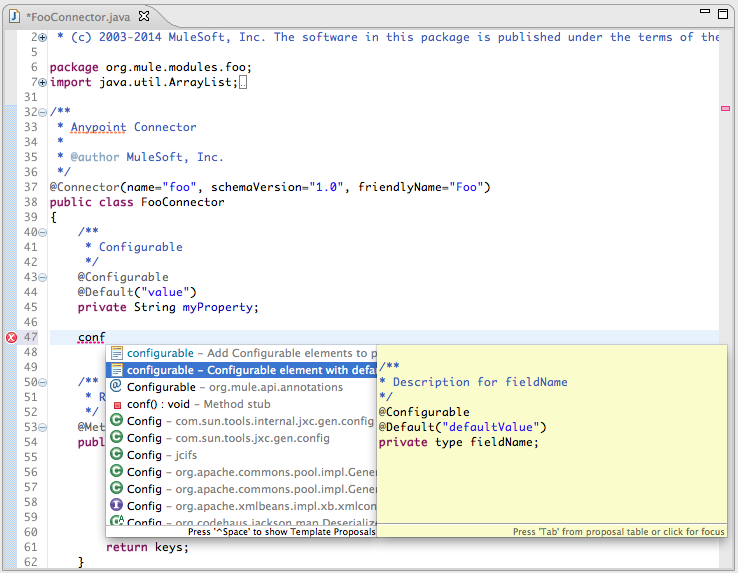738x573 pixels.
Task: Select the FooConnector.java editor tab
Action: 78,17
